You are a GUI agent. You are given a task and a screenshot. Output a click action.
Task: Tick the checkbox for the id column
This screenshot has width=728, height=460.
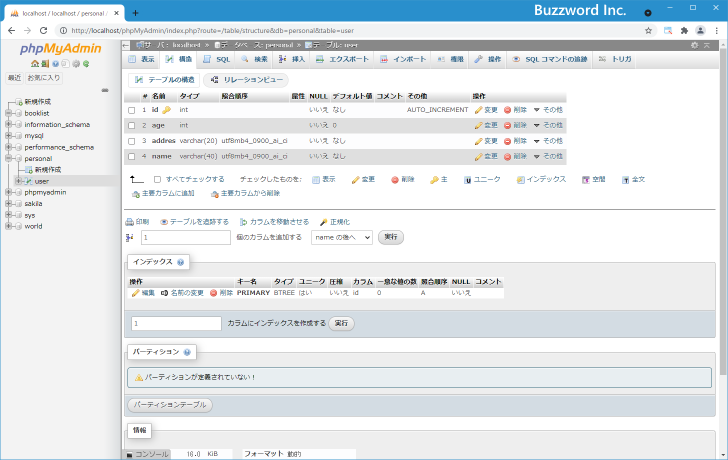point(131,110)
